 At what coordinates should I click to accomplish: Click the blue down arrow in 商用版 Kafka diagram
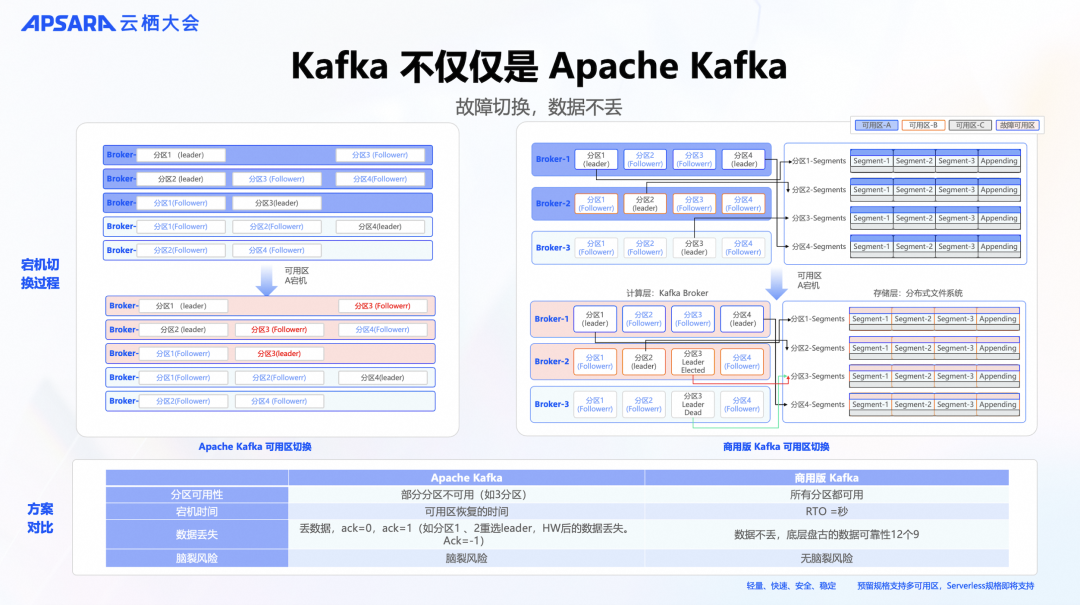tap(777, 284)
